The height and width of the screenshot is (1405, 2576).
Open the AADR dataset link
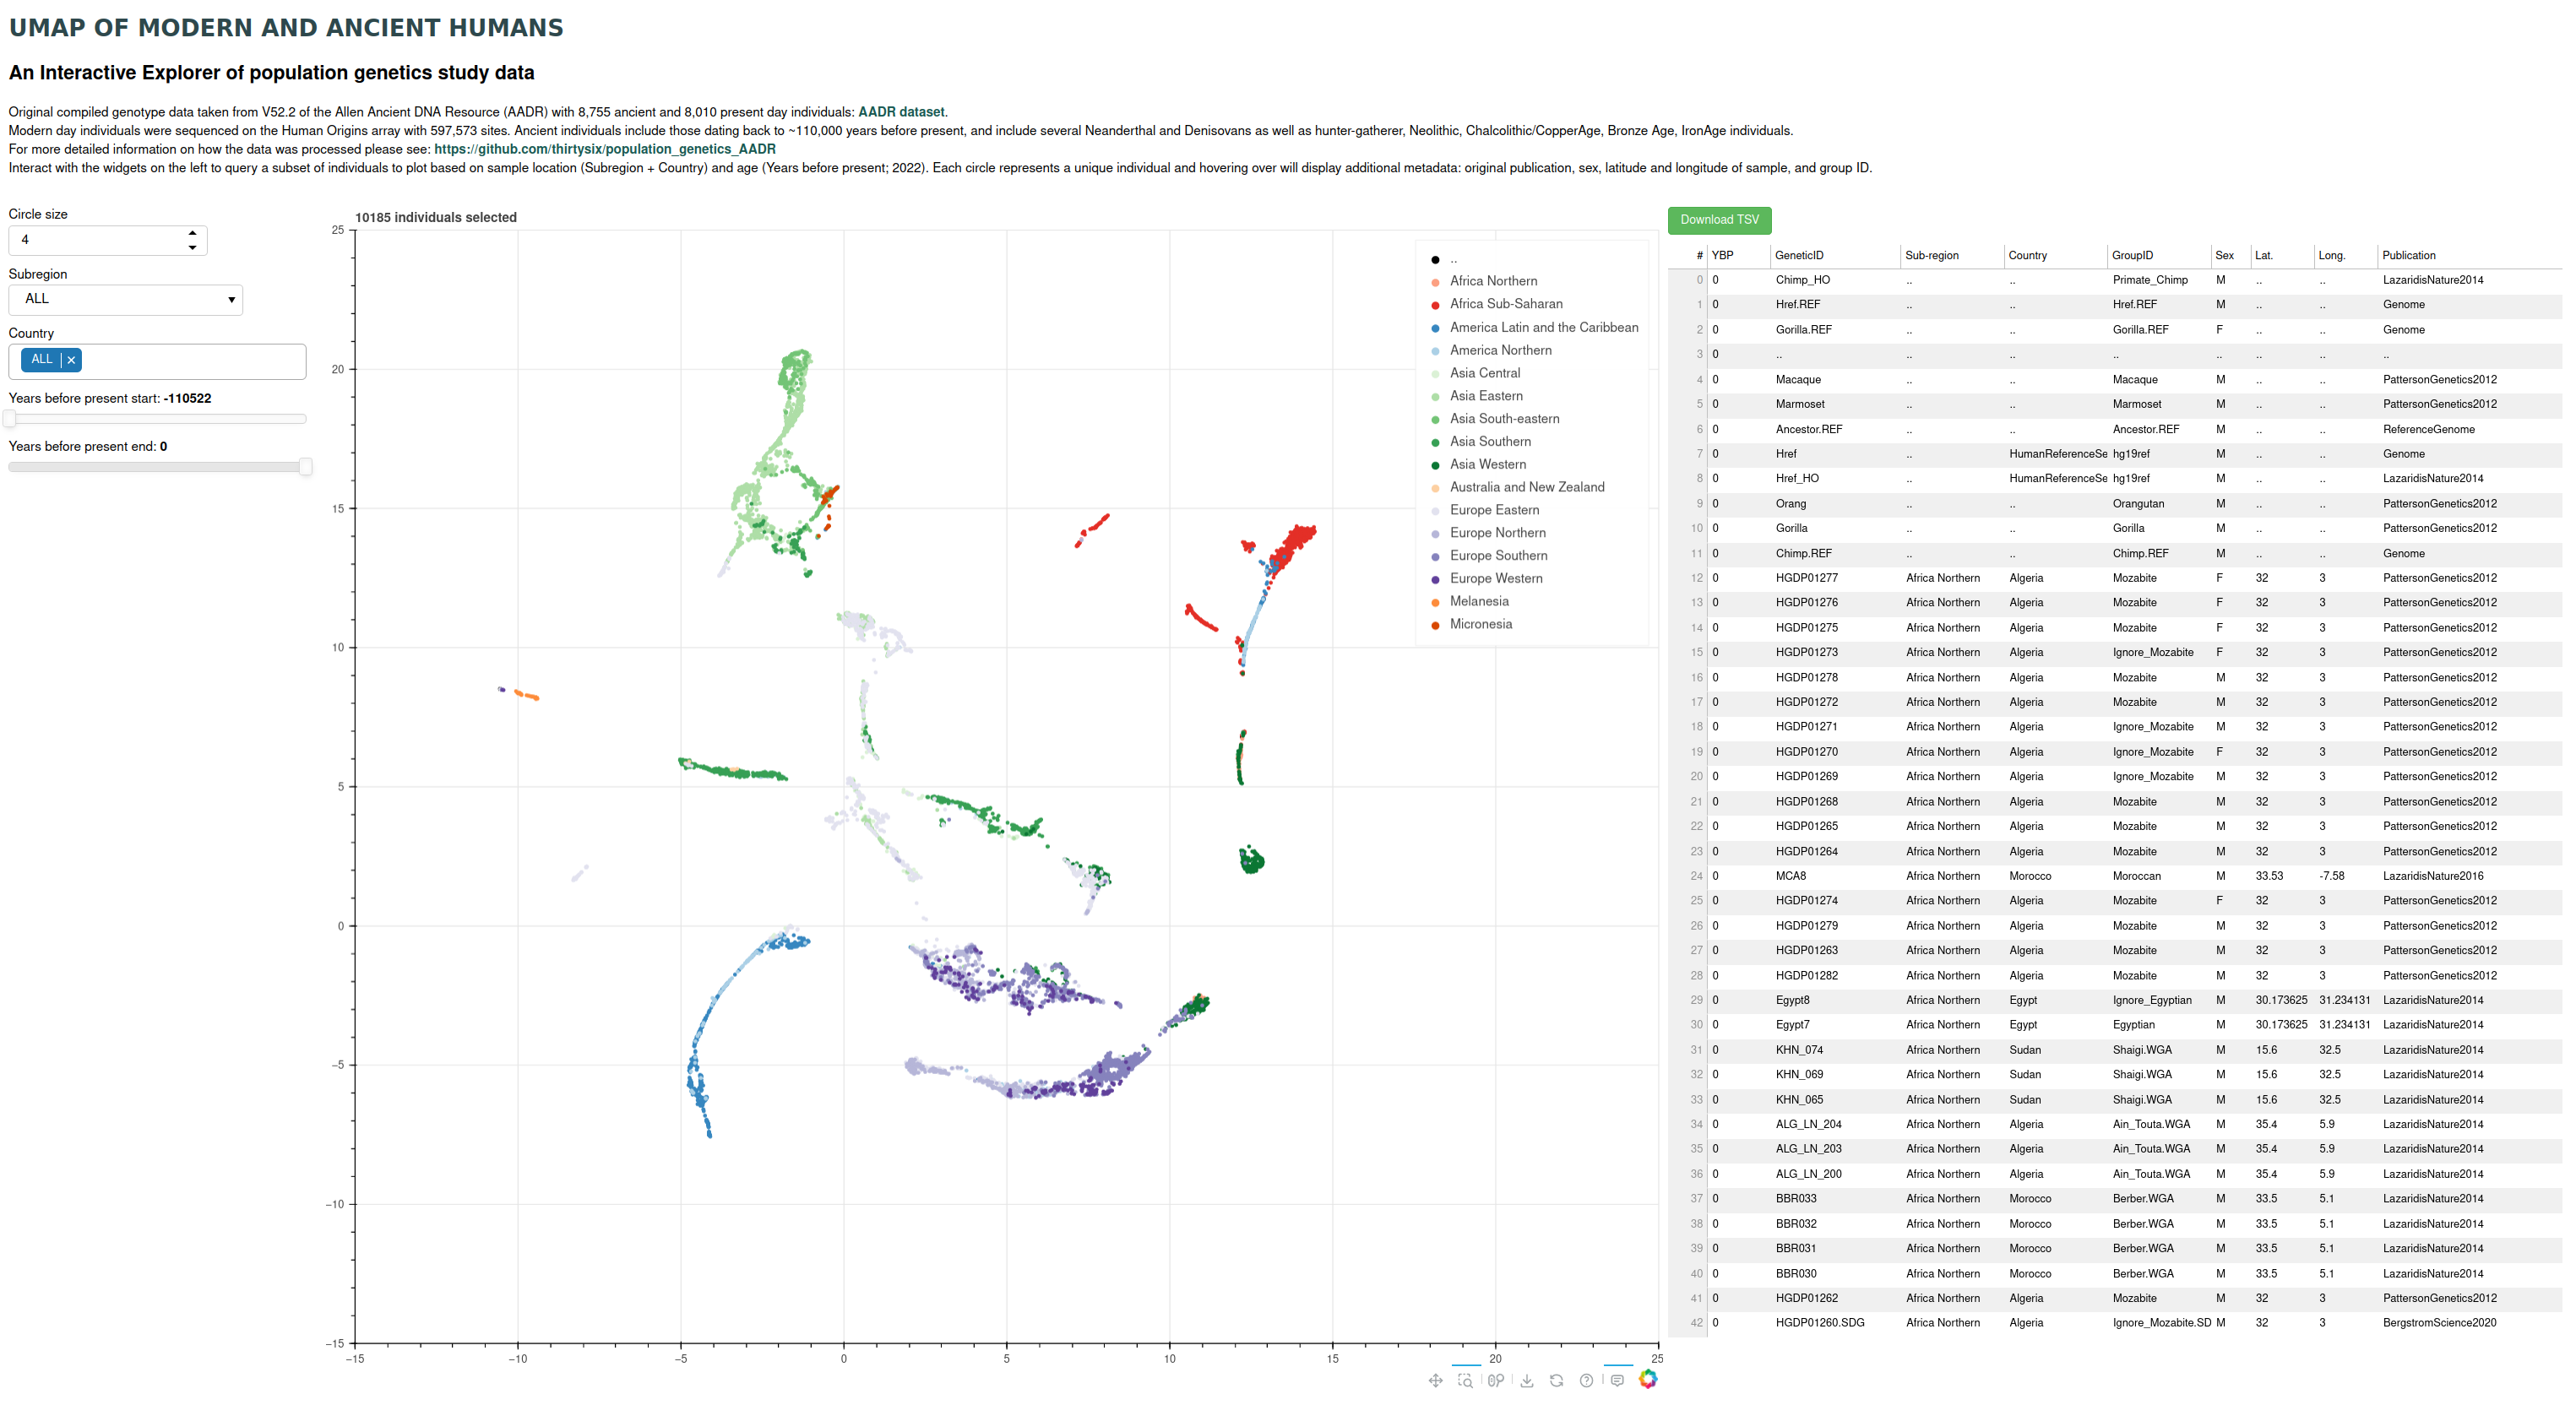[x=900, y=112]
